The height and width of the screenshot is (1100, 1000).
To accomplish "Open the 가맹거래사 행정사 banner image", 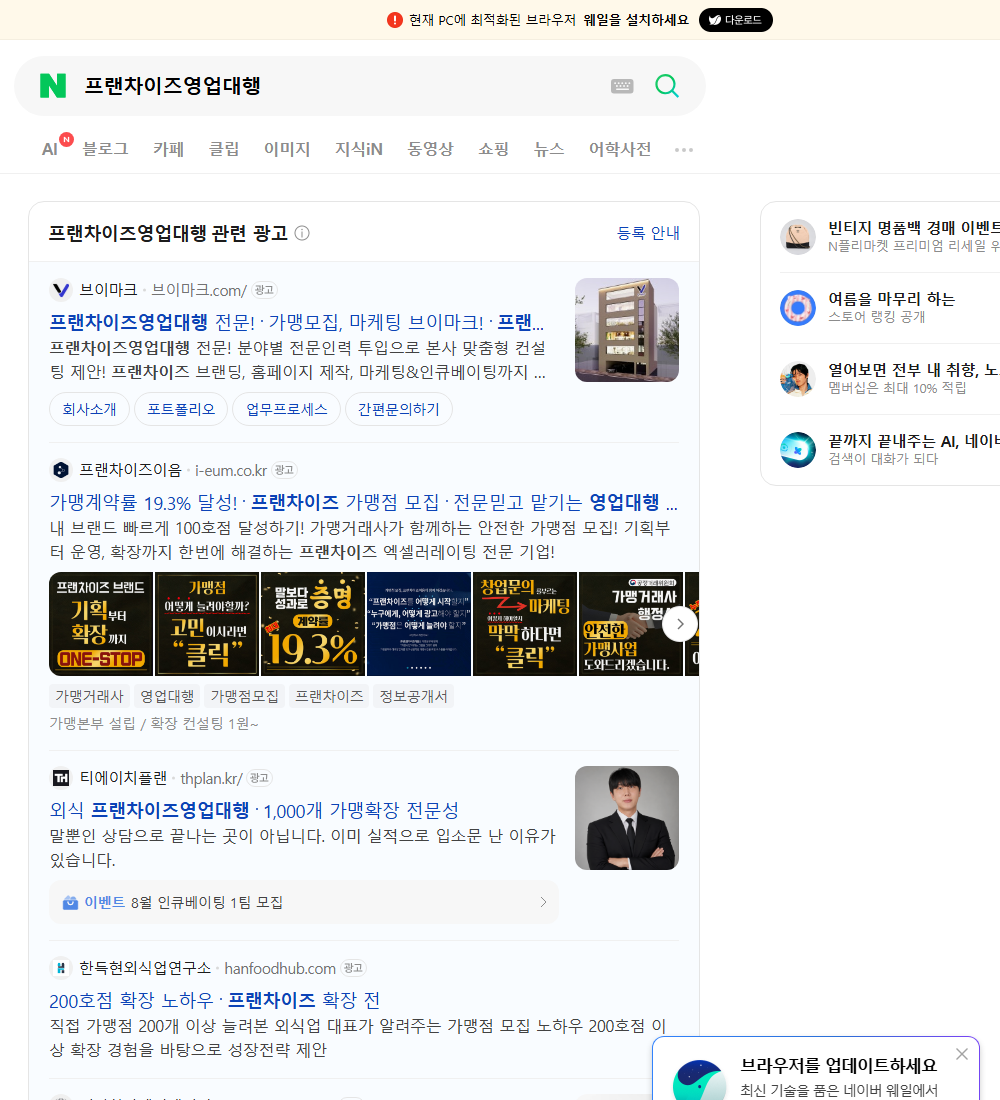I will [x=631, y=624].
